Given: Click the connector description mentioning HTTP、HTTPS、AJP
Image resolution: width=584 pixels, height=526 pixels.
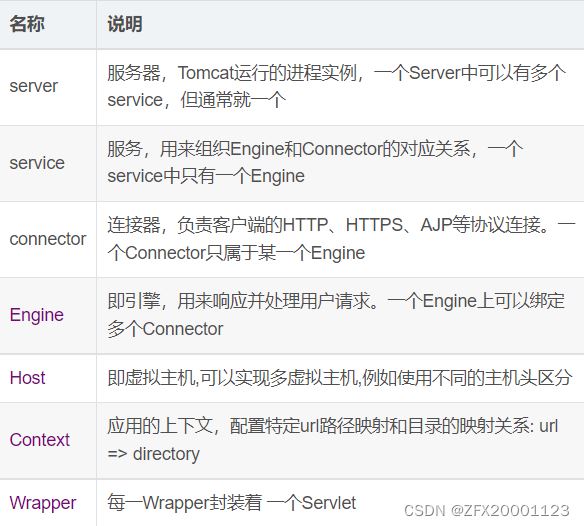Looking at the screenshot, I should tap(341, 239).
